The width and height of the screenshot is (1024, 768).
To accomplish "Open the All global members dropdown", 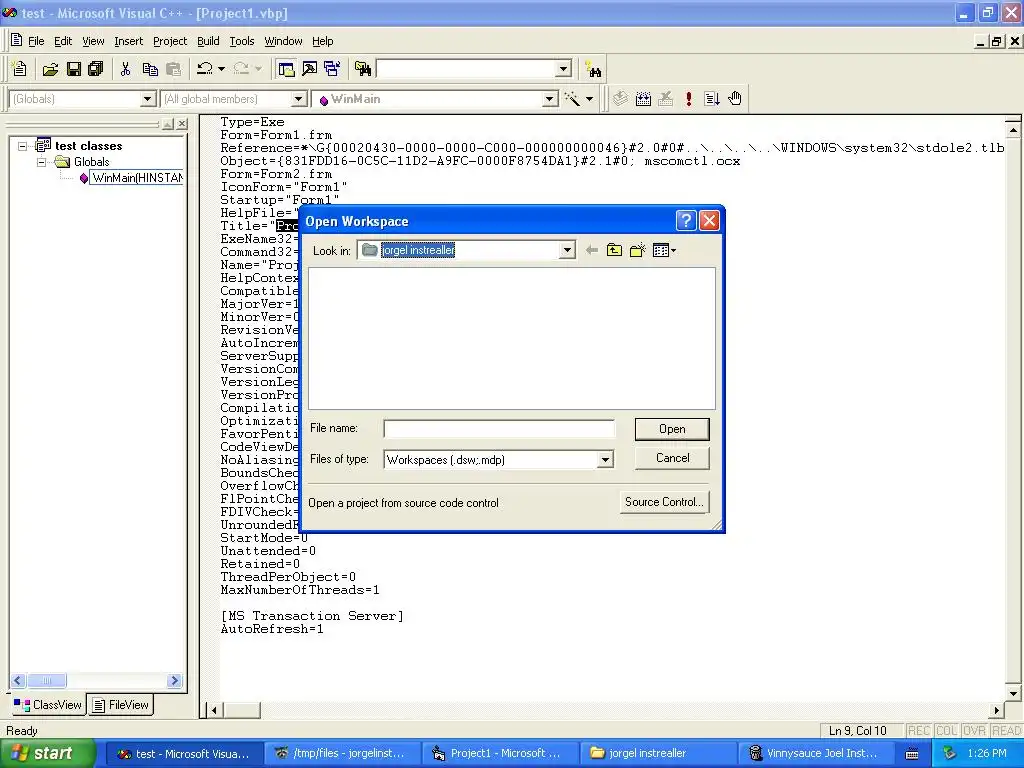I will pyautogui.click(x=298, y=99).
